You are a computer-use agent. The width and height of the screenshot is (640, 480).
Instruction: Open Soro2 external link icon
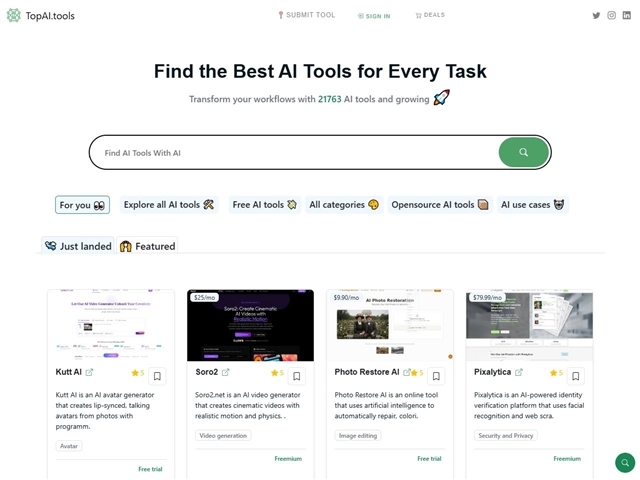[225, 372]
